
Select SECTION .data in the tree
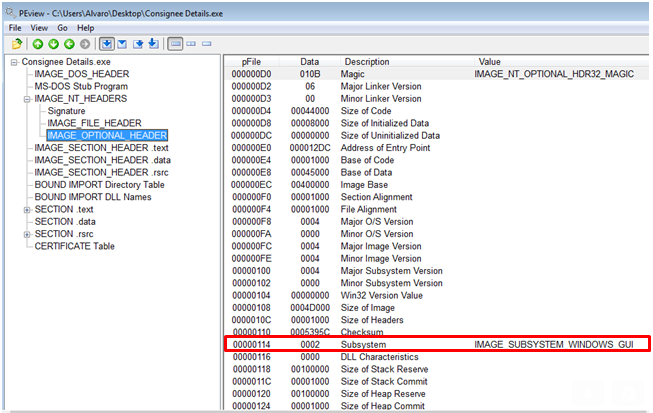coord(65,221)
